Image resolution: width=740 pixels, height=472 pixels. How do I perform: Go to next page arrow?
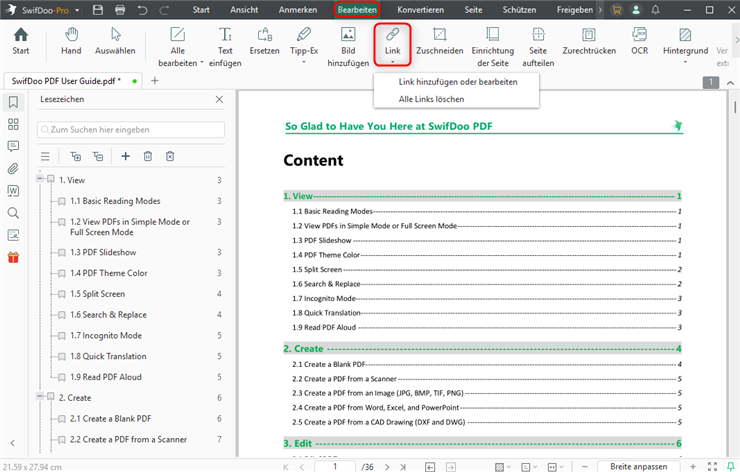pyautogui.click(x=387, y=467)
